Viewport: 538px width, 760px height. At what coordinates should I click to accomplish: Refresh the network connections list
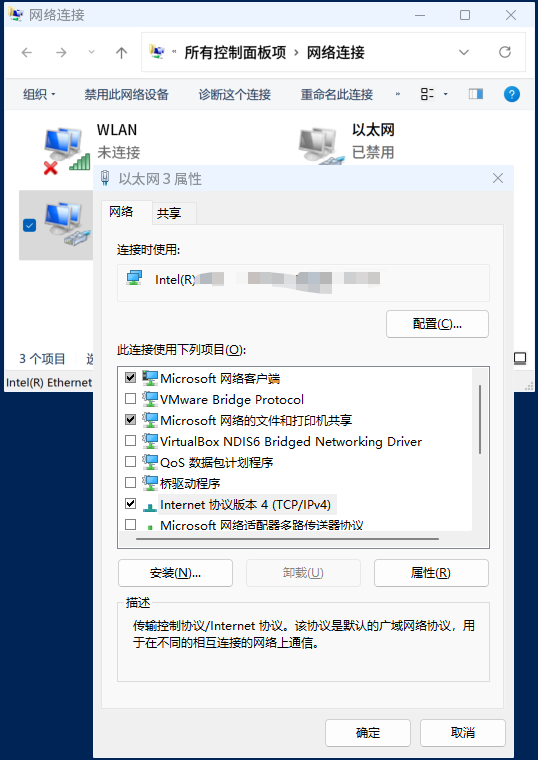[x=505, y=52]
